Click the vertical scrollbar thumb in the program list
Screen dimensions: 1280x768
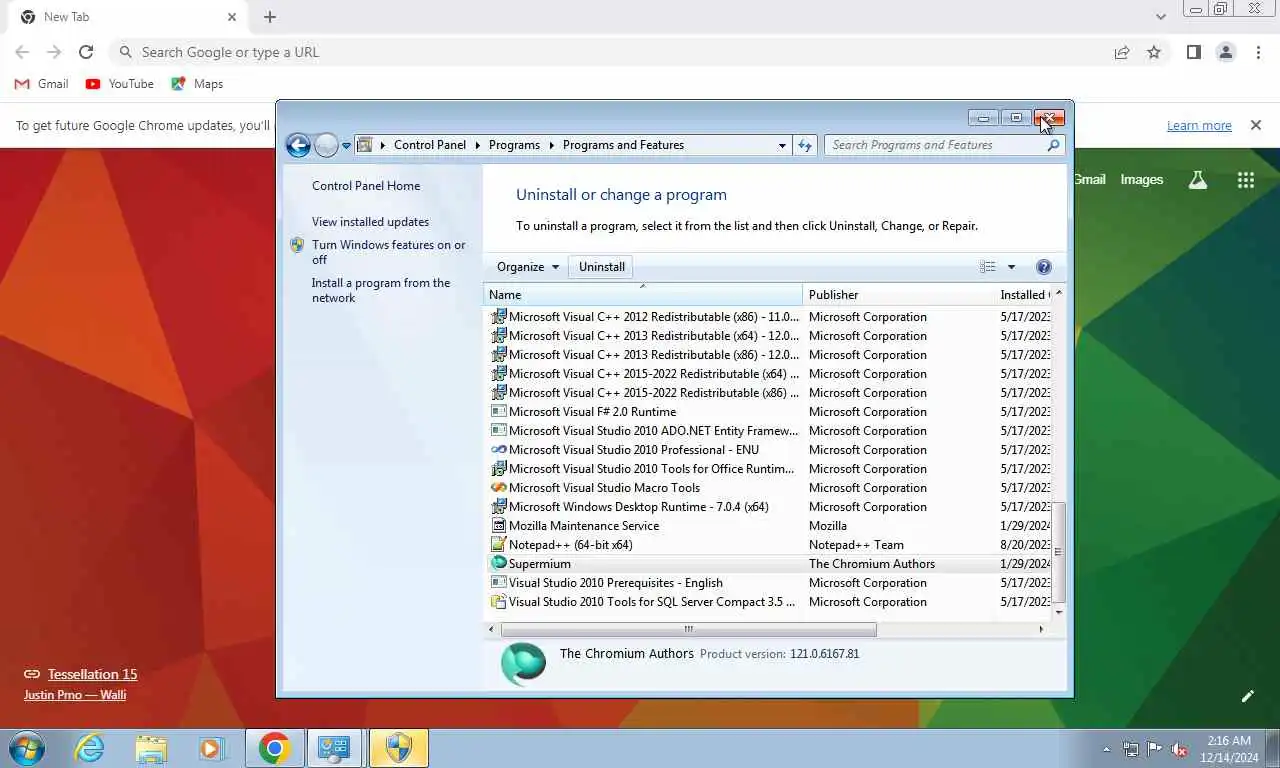coord(1059,553)
